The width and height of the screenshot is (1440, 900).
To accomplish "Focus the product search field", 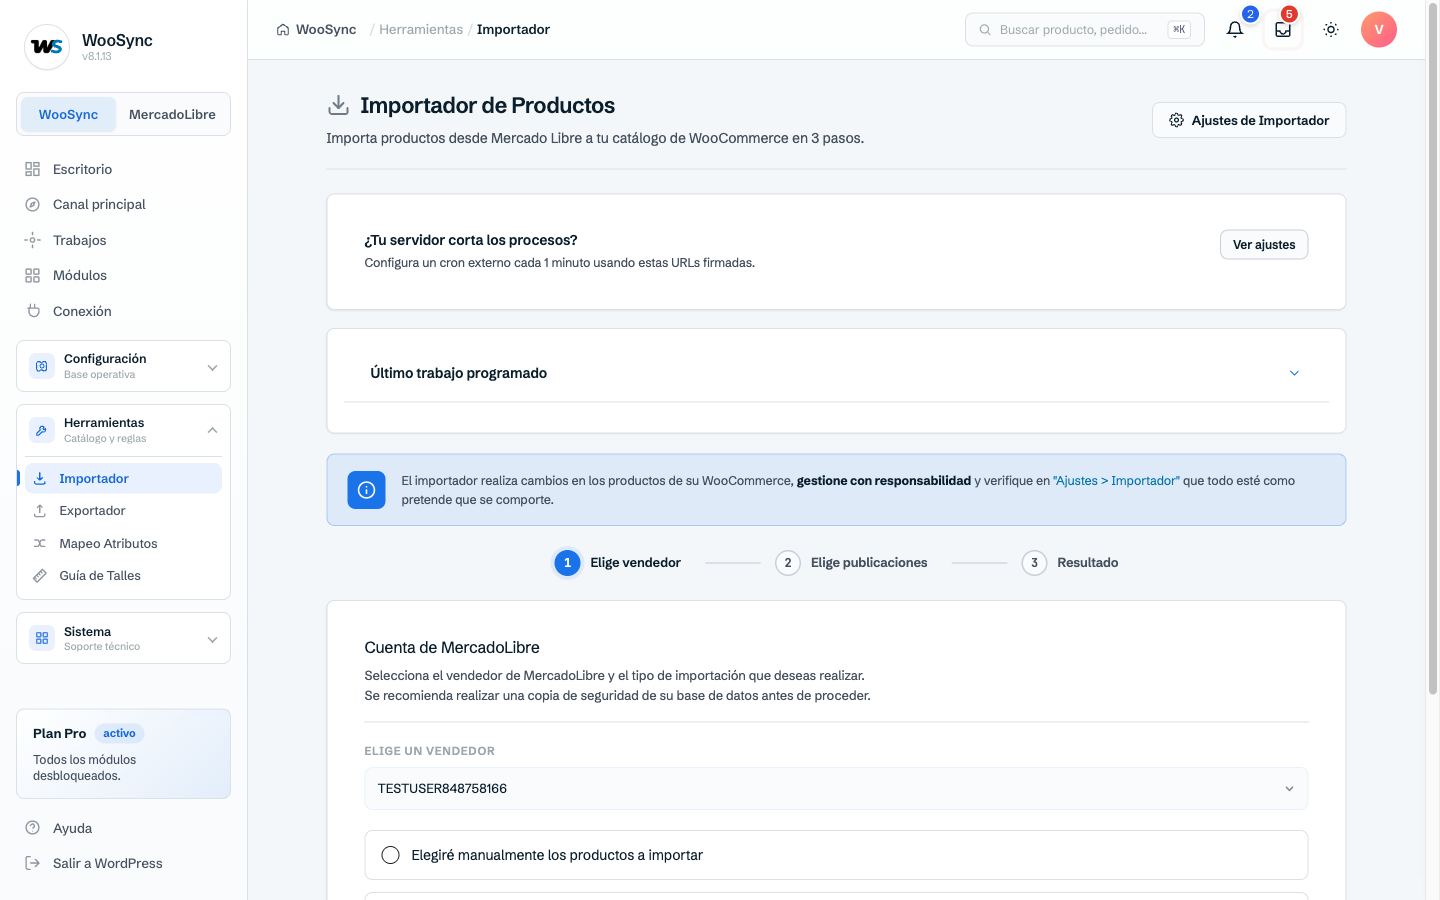I will (x=1084, y=30).
